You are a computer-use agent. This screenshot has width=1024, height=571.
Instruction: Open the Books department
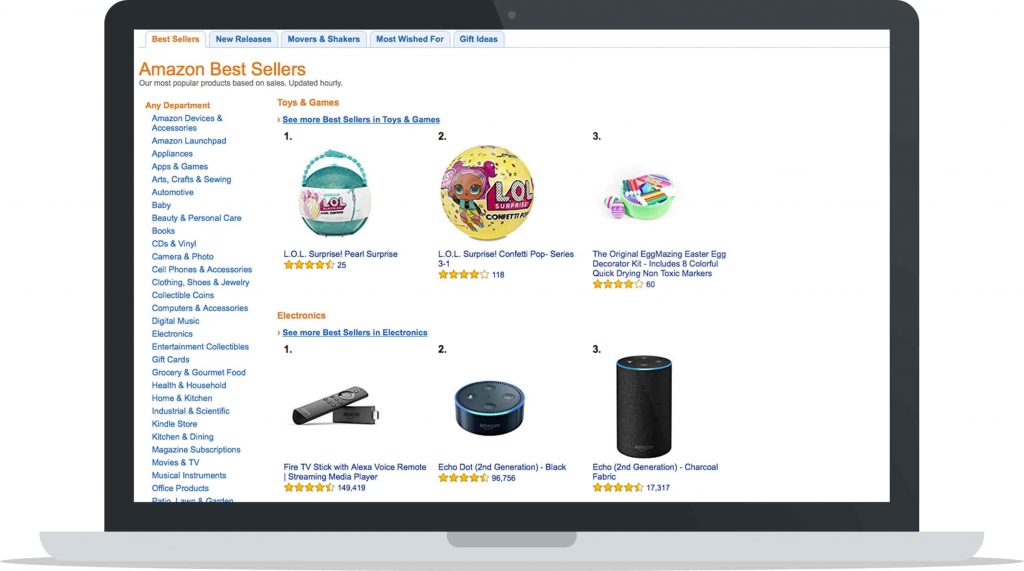pos(163,231)
